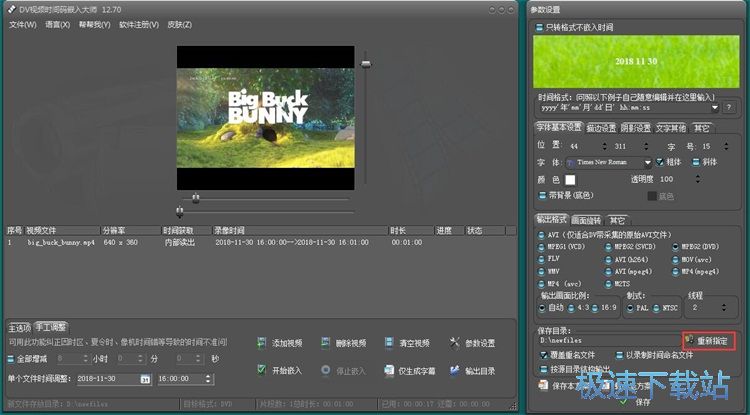Open the 文件(W) menu
The image size is (750, 415).
pyautogui.click(x=22, y=24)
